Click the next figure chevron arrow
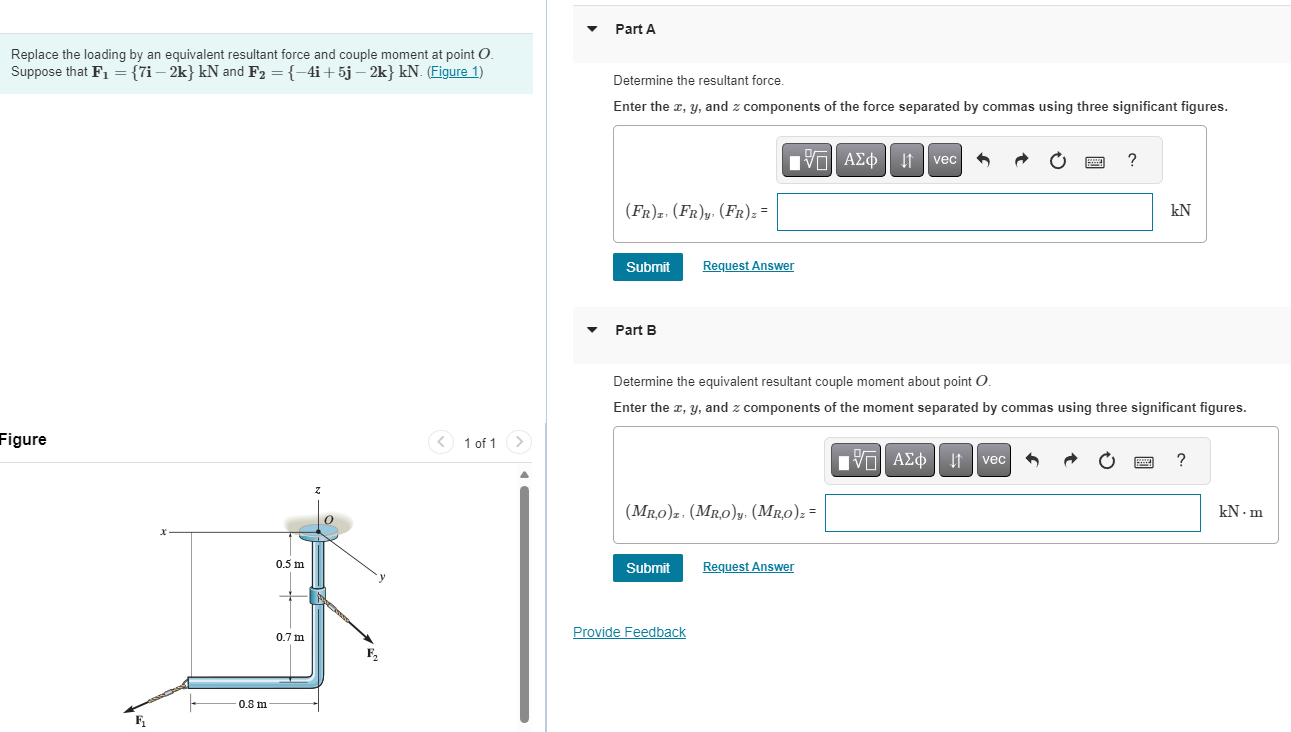1291x732 pixels. (519, 442)
